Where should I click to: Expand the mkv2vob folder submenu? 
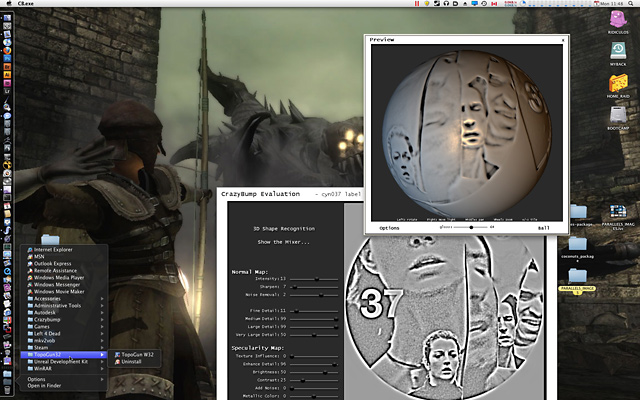pyautogui.click(x=64, y=340)
